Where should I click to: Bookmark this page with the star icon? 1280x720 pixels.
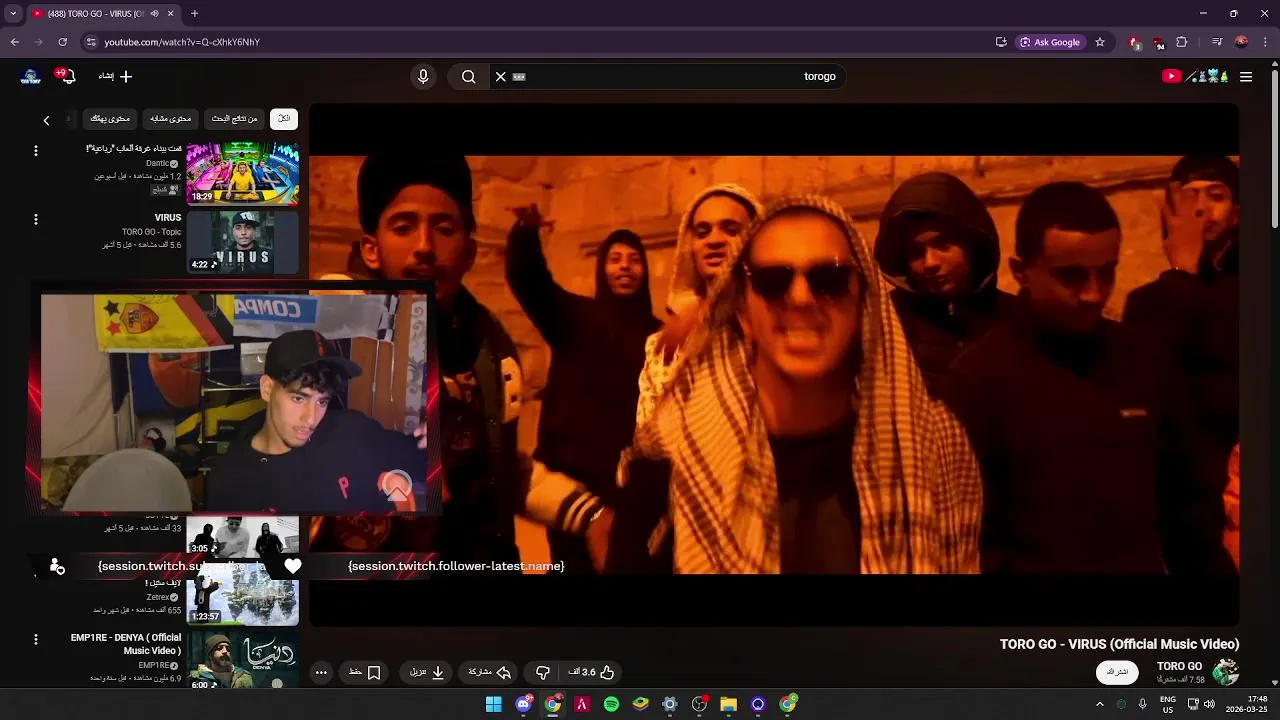coord(1100,42)
